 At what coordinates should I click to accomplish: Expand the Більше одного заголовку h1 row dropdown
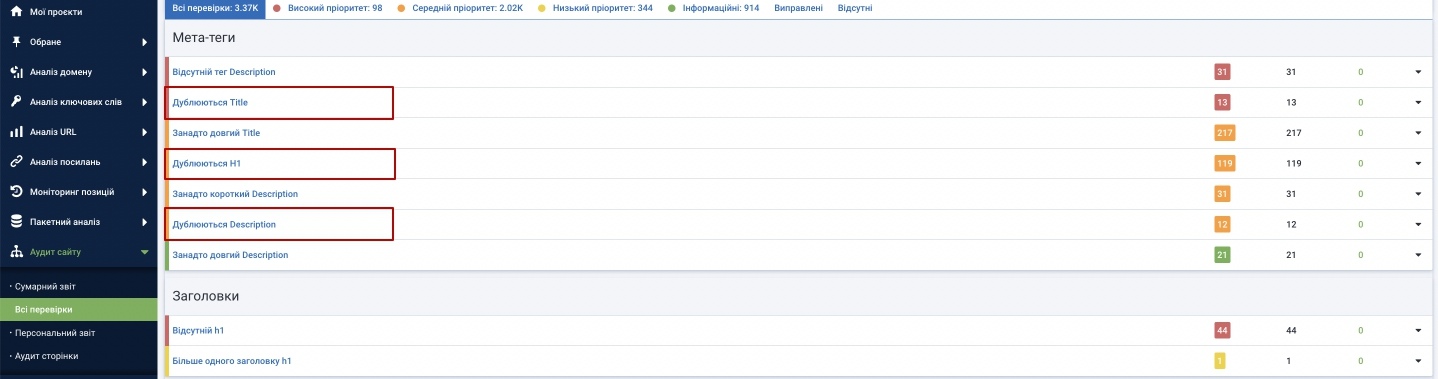coord(1417,361)
